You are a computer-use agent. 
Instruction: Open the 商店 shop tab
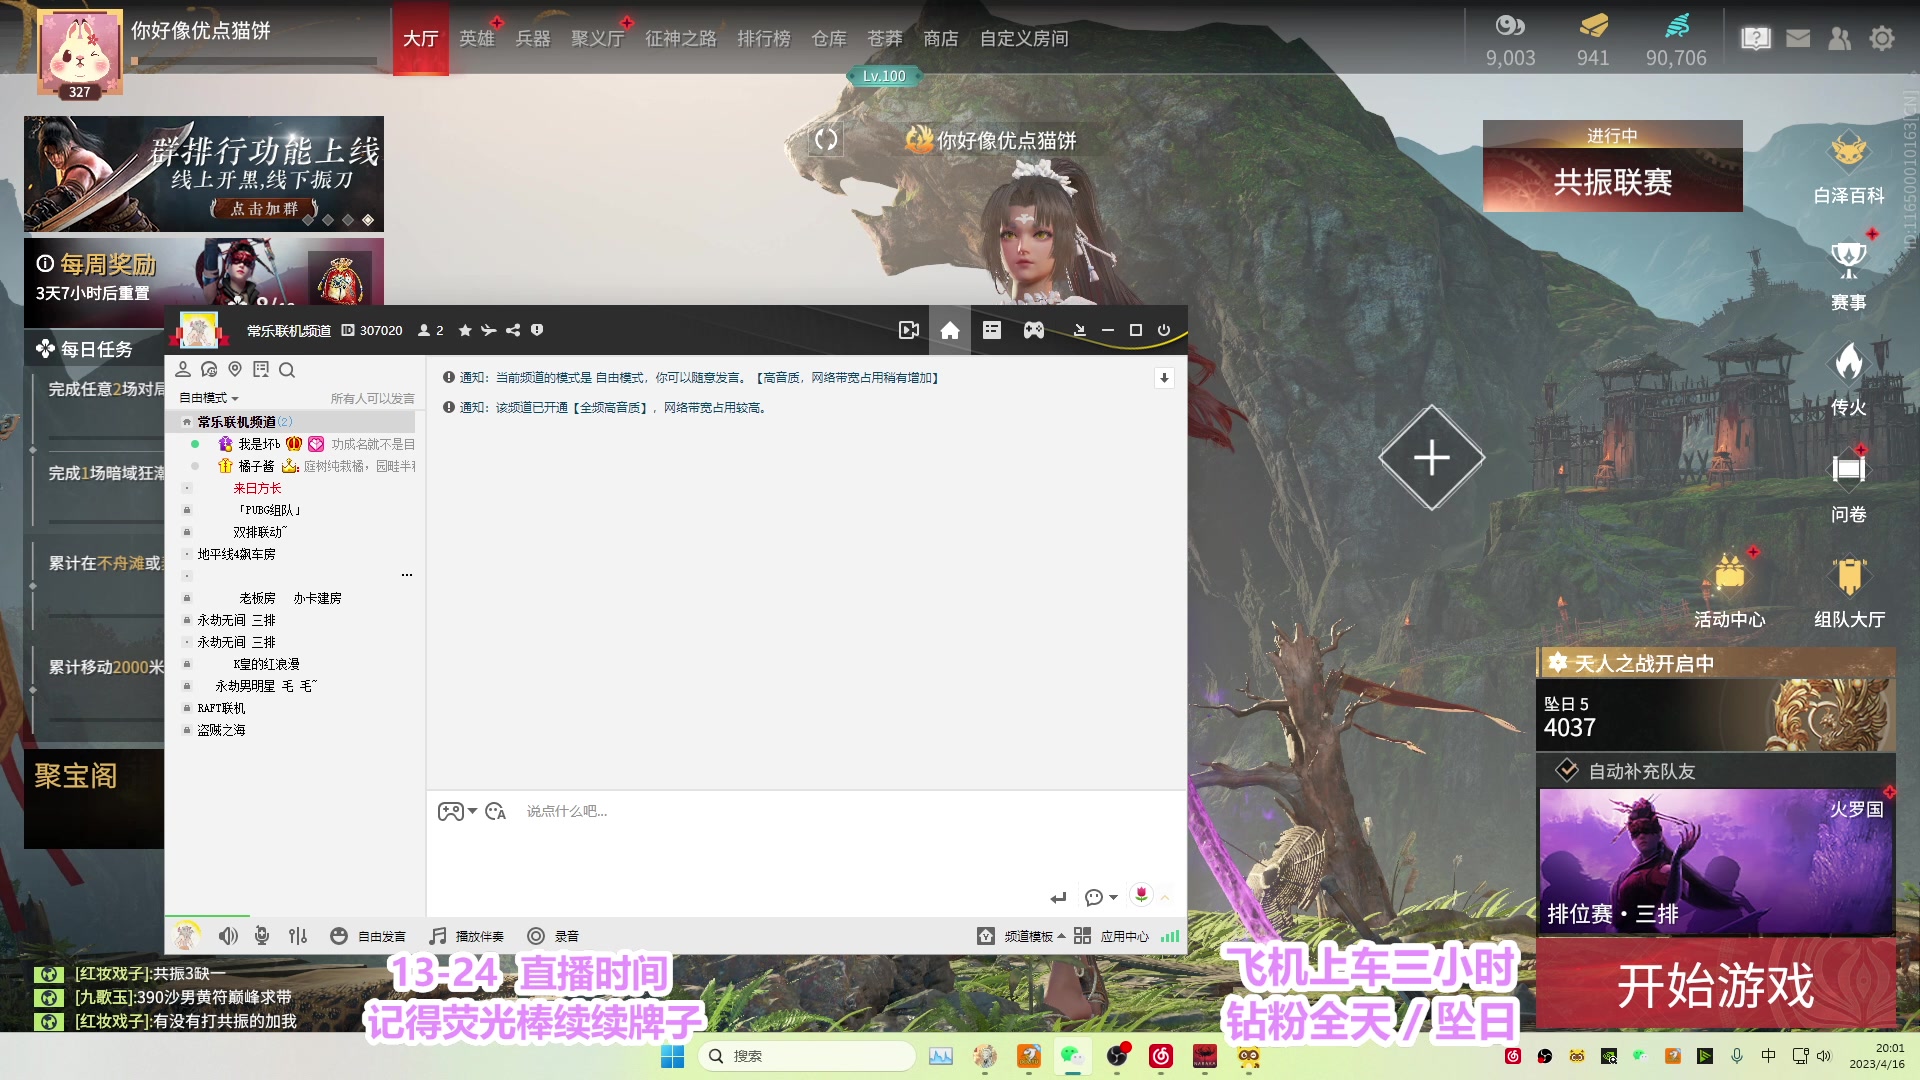tap(941, 38)
